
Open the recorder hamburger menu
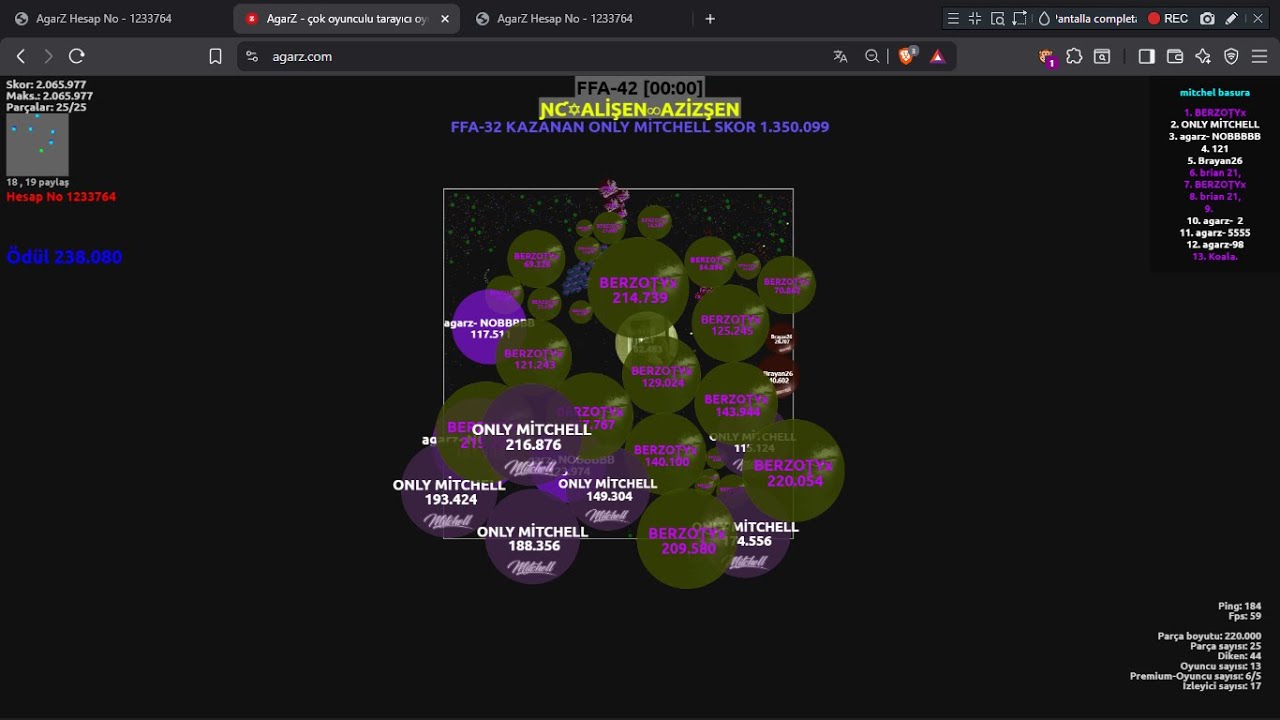click(x=953, y=18)
